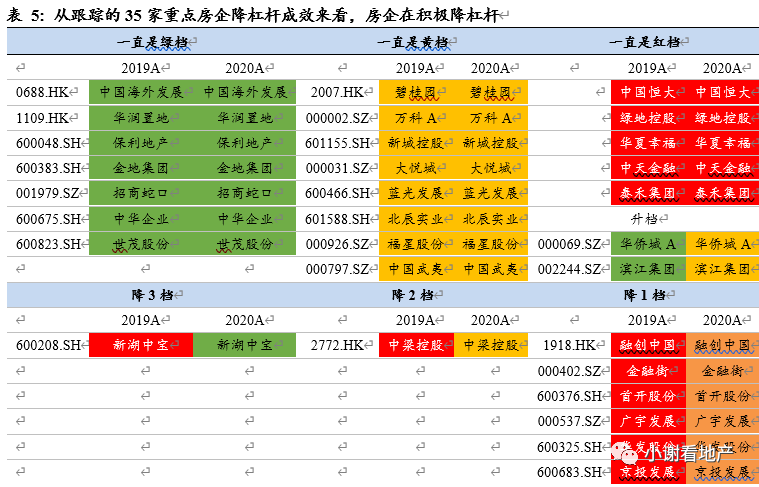Screen dimensions: 759x487
Task: Click stock code 600376.SH
Action: (x=569, y=396)
